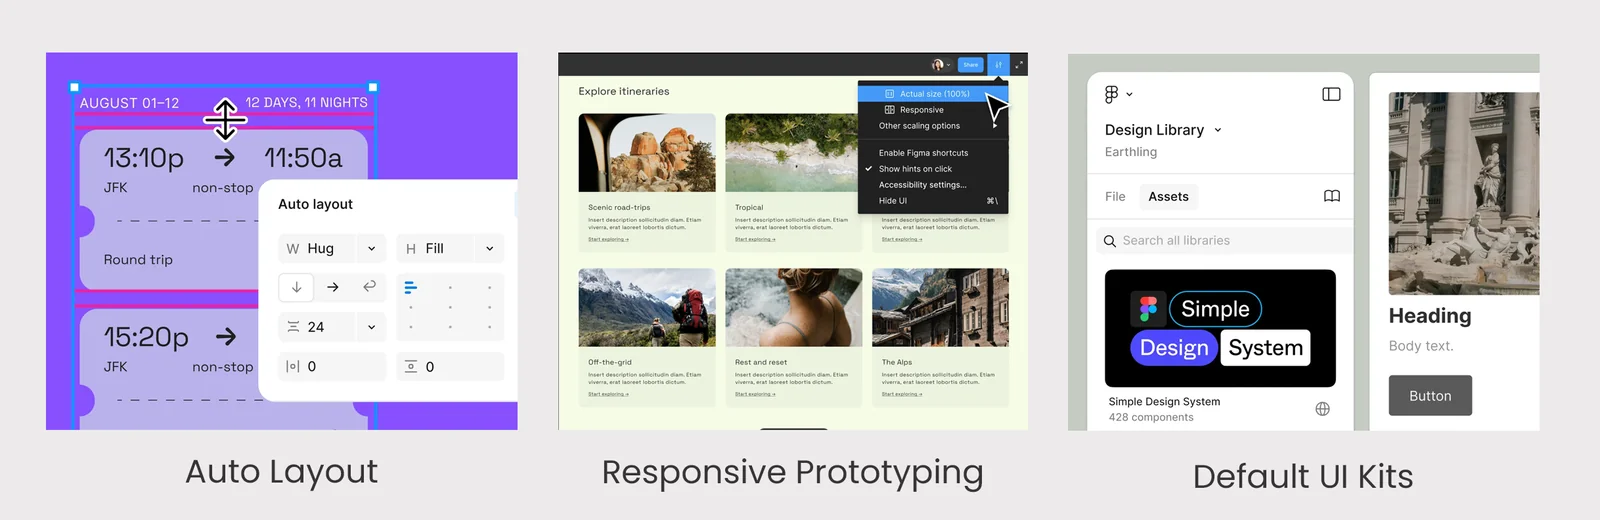Viewport: 1600px width, 520px height.
Task: Switch to the Assets tab
Action: (x=1168, y=197)
